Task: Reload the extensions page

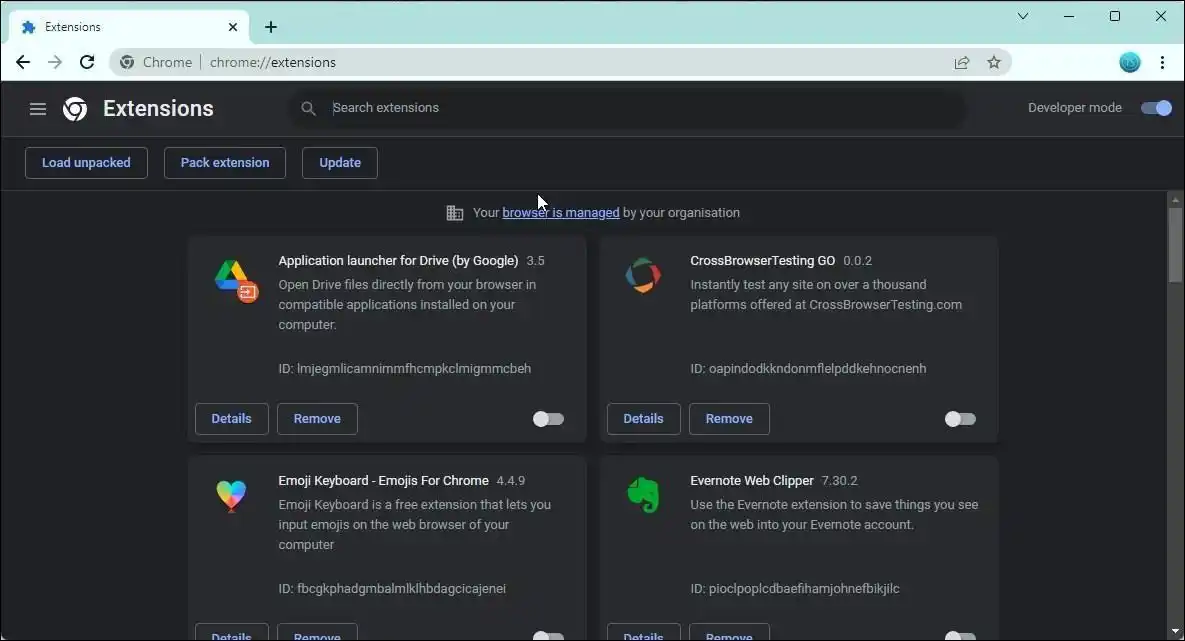Action: (87, 62)
